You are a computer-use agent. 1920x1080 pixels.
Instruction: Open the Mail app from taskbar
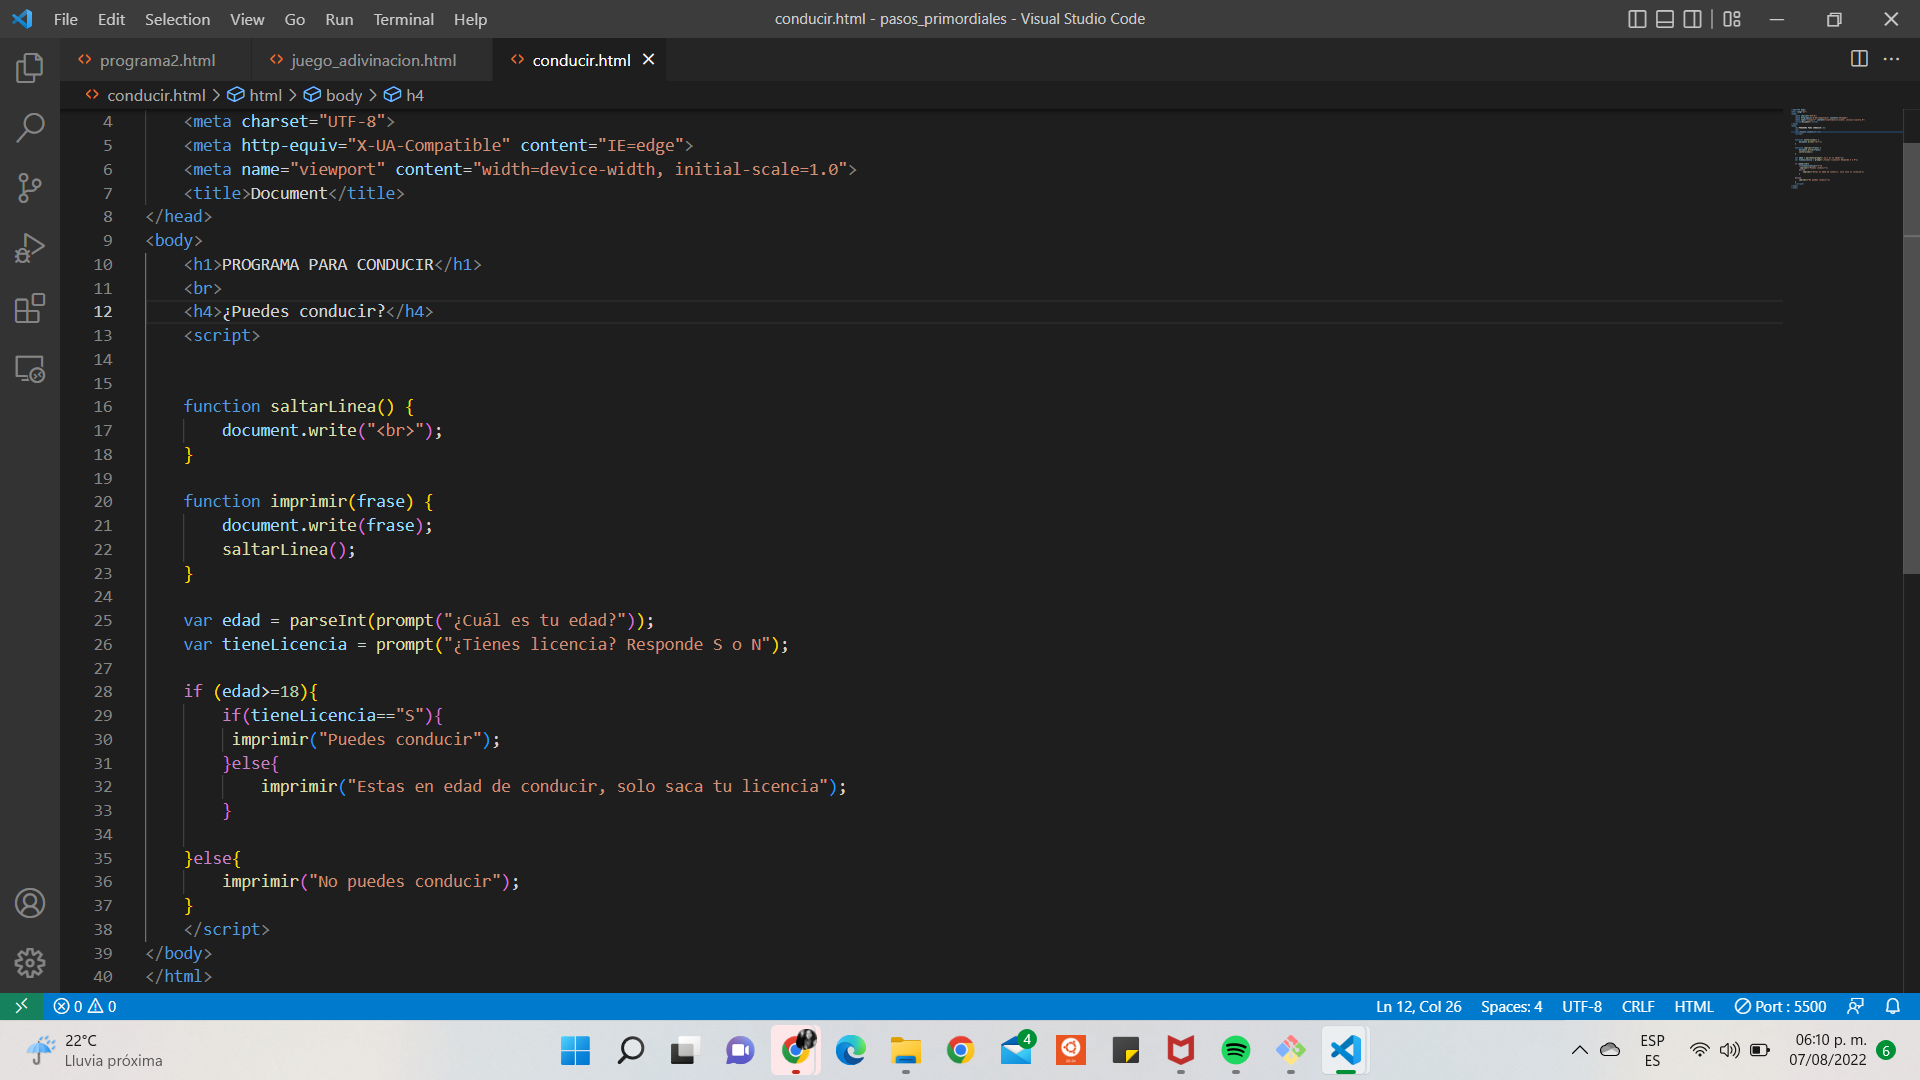tap(1015, 1050)
